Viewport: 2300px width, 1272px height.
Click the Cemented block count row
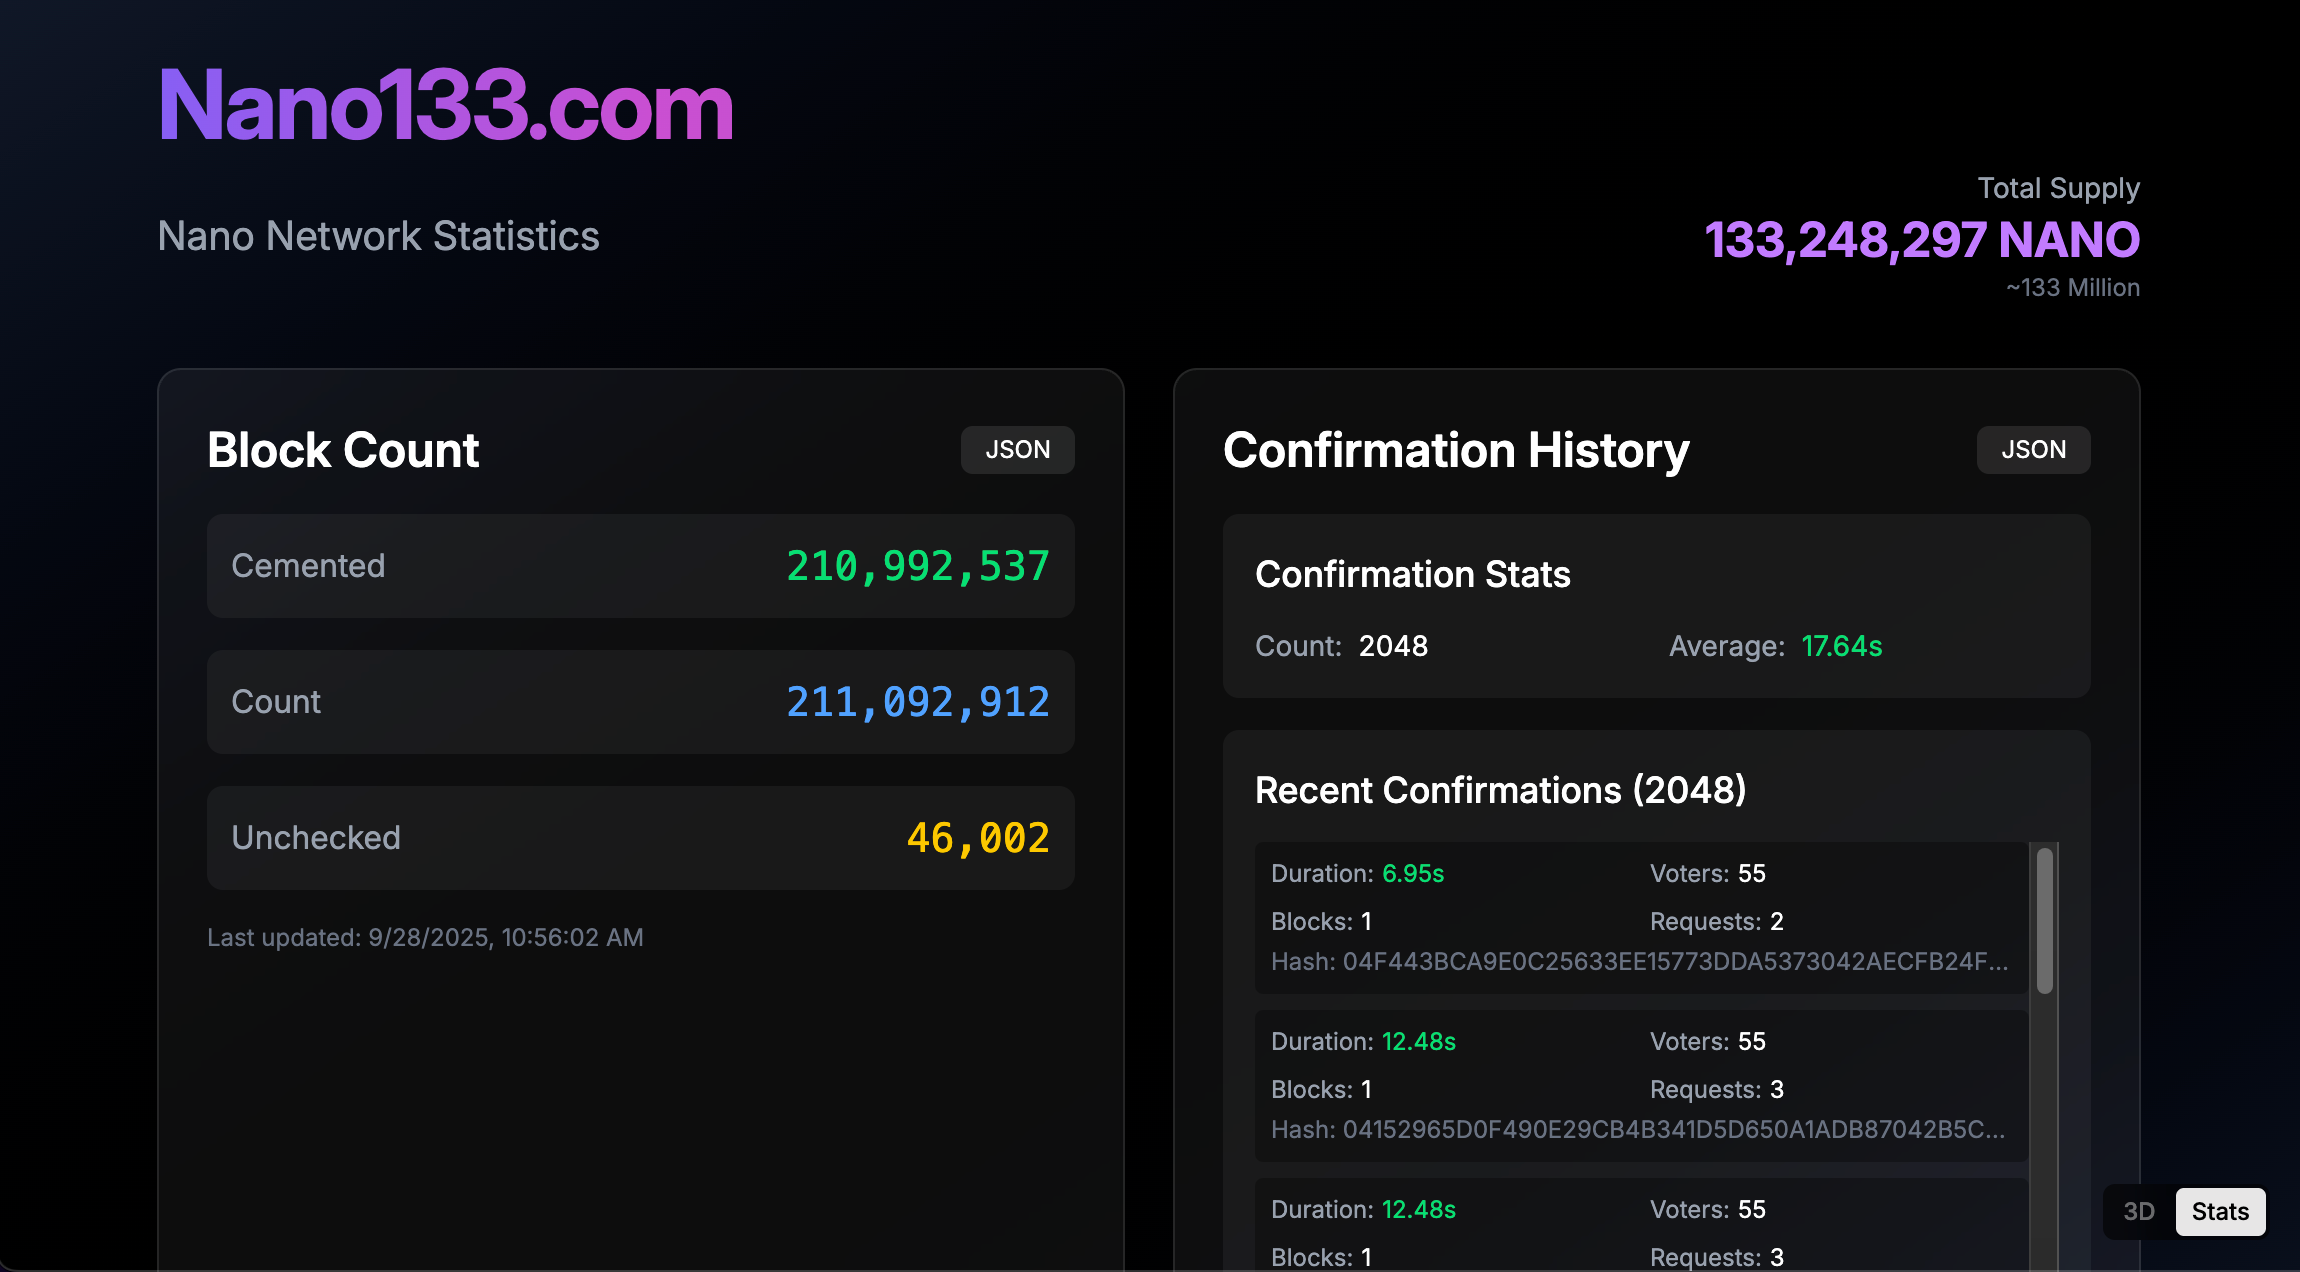point(640,566)
